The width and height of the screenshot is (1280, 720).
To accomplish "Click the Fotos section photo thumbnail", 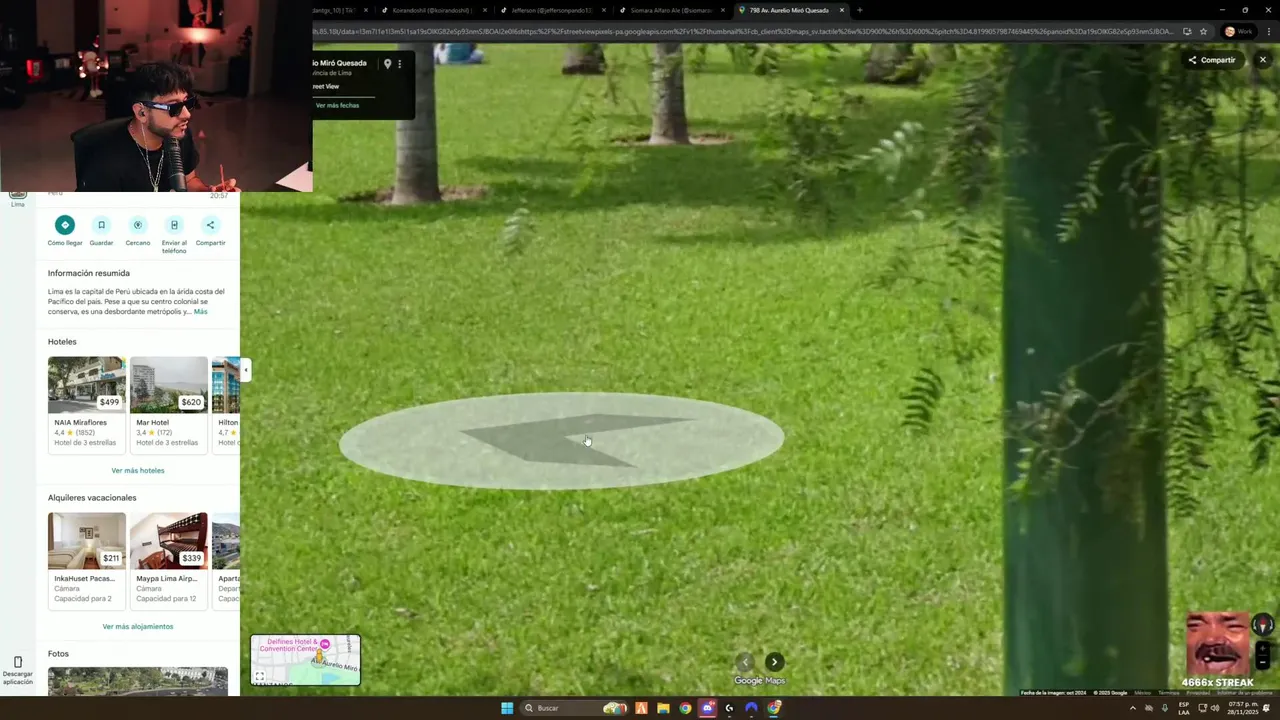I will click(138, 681).
